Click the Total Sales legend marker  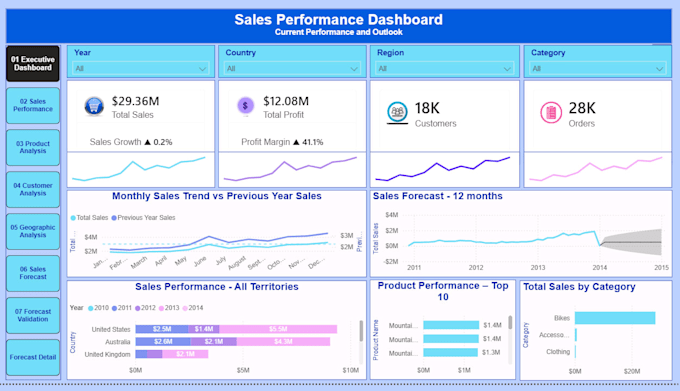coord(73,218)
